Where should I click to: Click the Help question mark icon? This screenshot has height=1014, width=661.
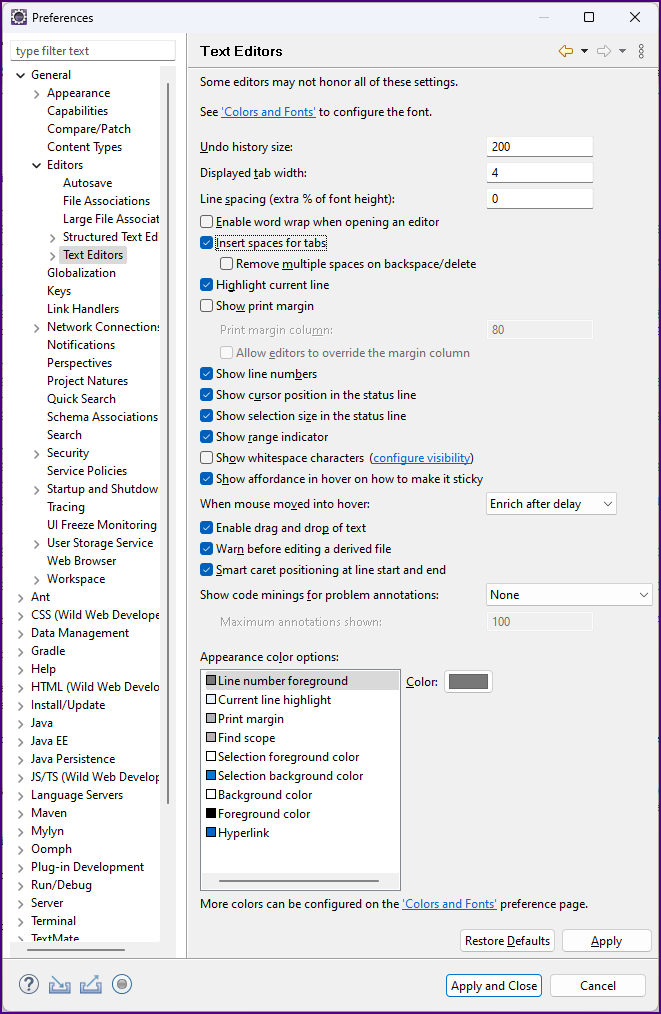(28, 984)
